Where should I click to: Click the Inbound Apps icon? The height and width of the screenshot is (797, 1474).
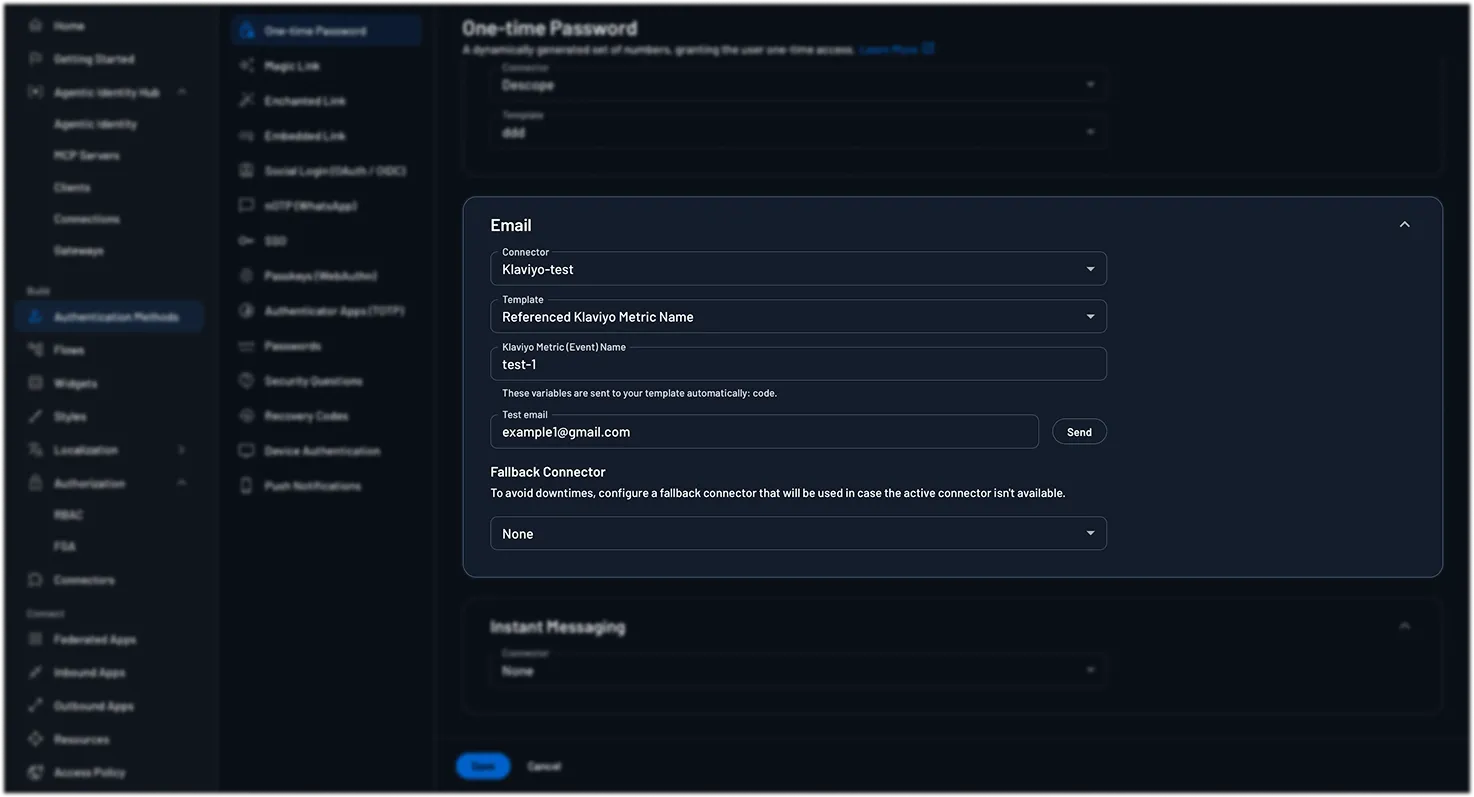point(36,672)
